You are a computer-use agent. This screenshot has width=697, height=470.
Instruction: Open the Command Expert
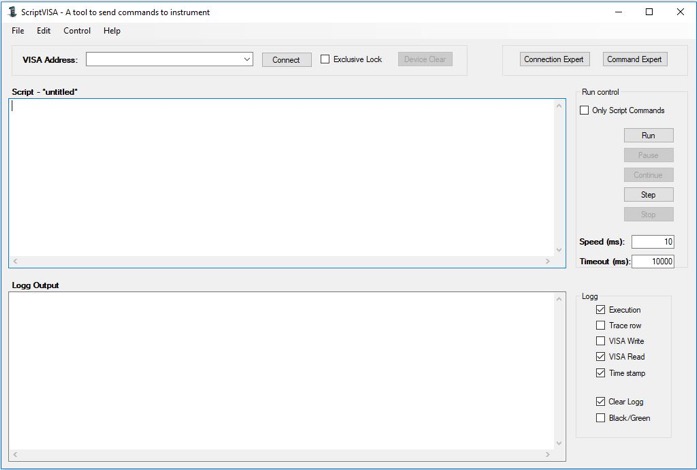635,59
